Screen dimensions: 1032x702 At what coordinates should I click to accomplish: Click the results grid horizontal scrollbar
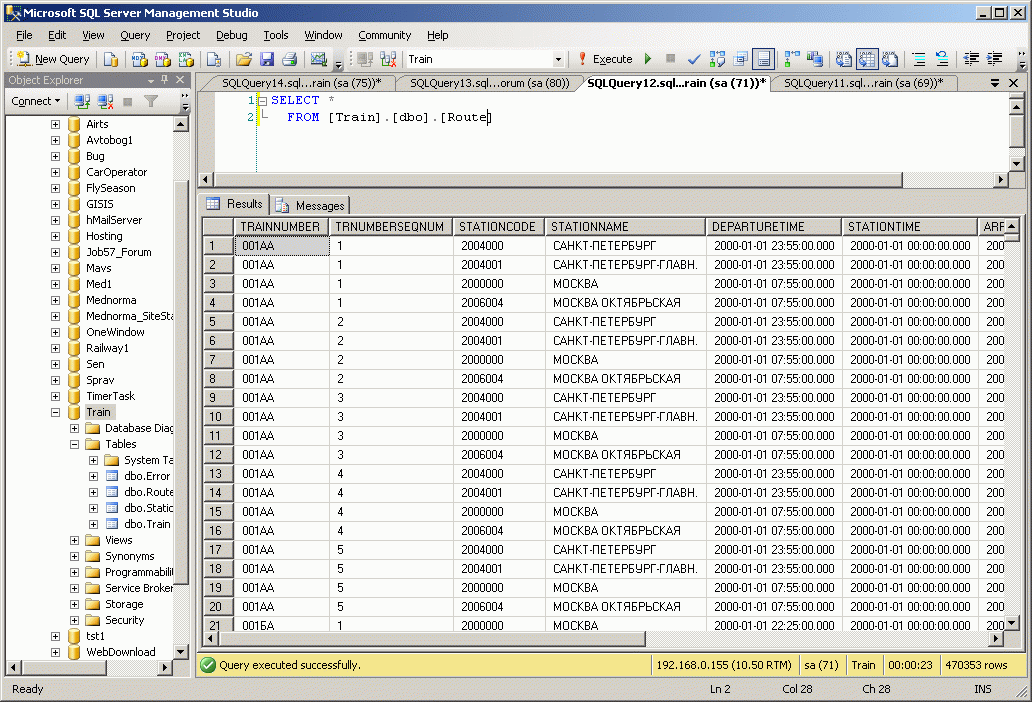click(432, 639)
